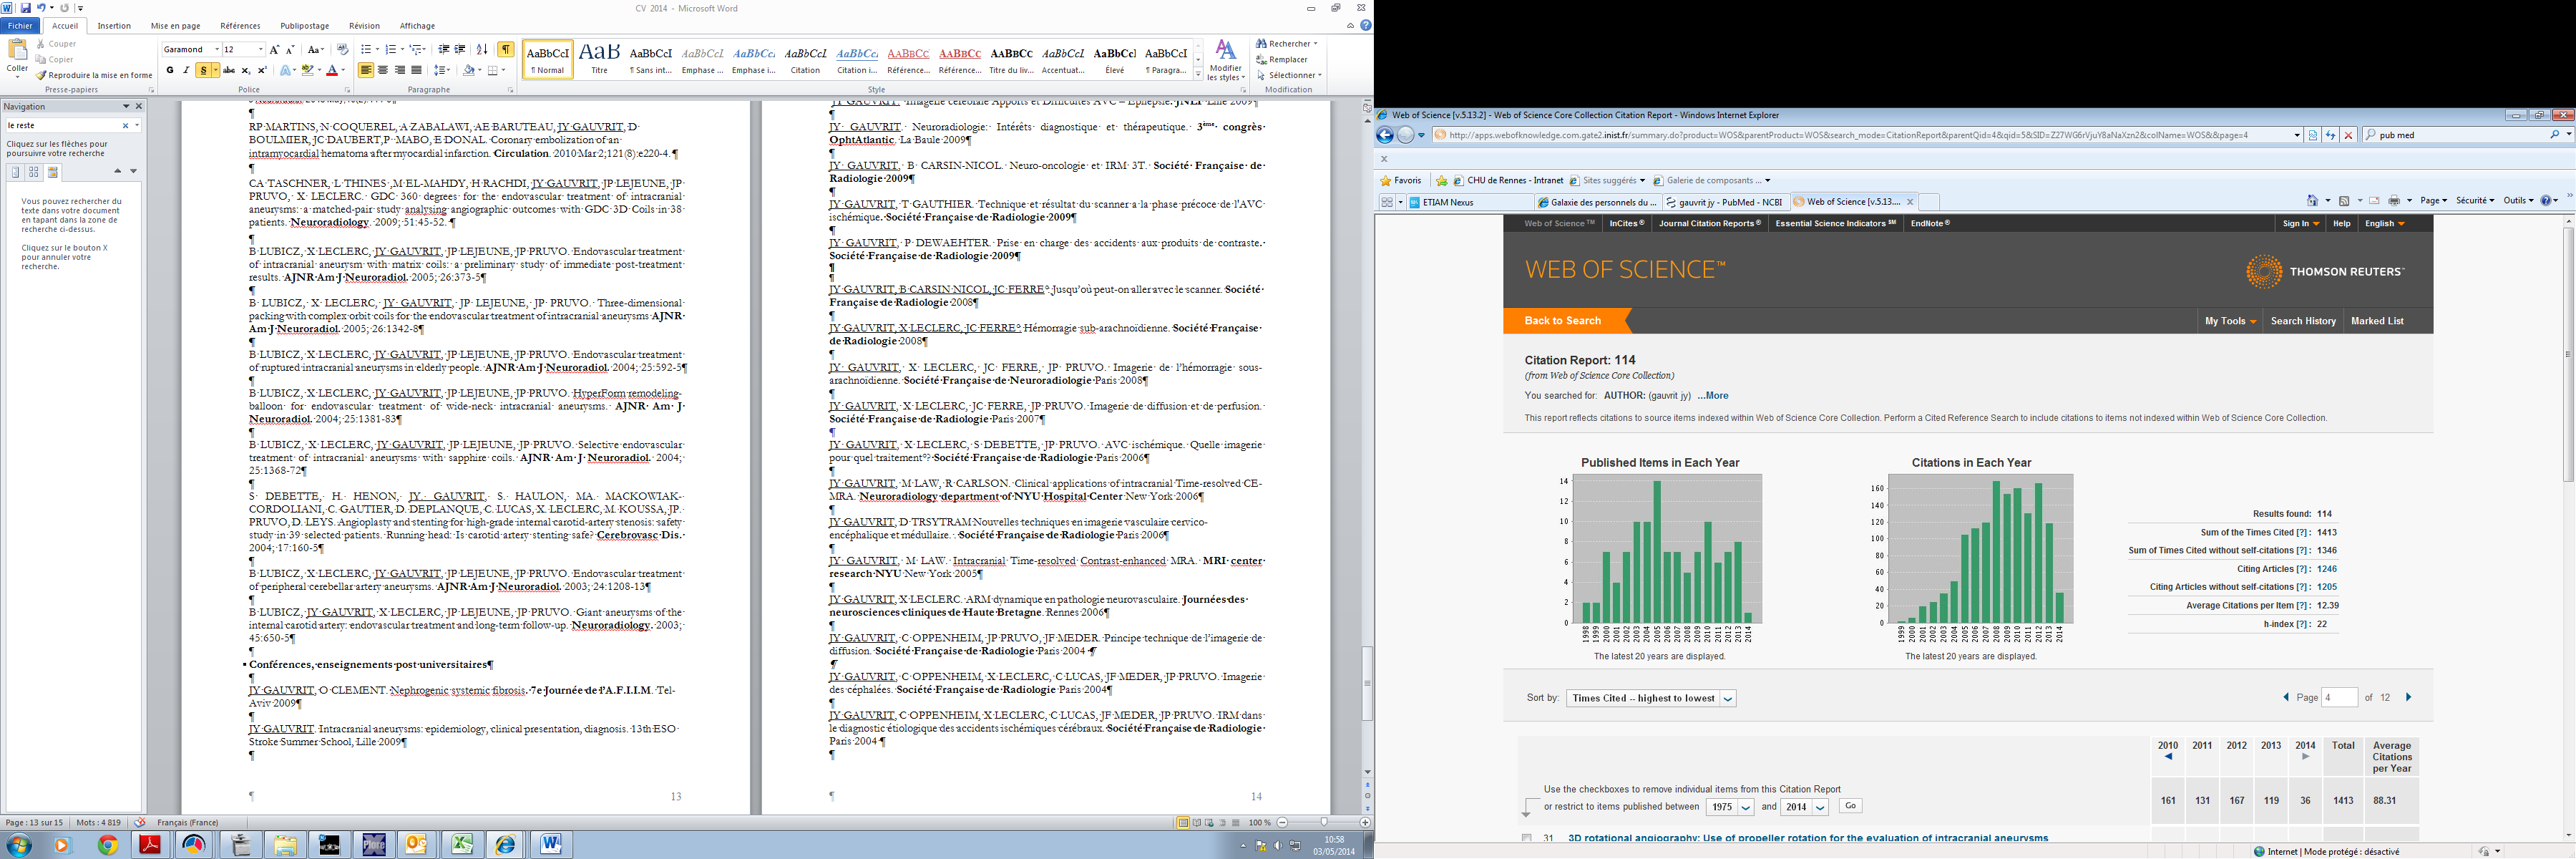Image resolution: width=2576 pixels, height=859 pixels.
Task: Click Reproduire la mise en forme painter
Action: [94, 75]
